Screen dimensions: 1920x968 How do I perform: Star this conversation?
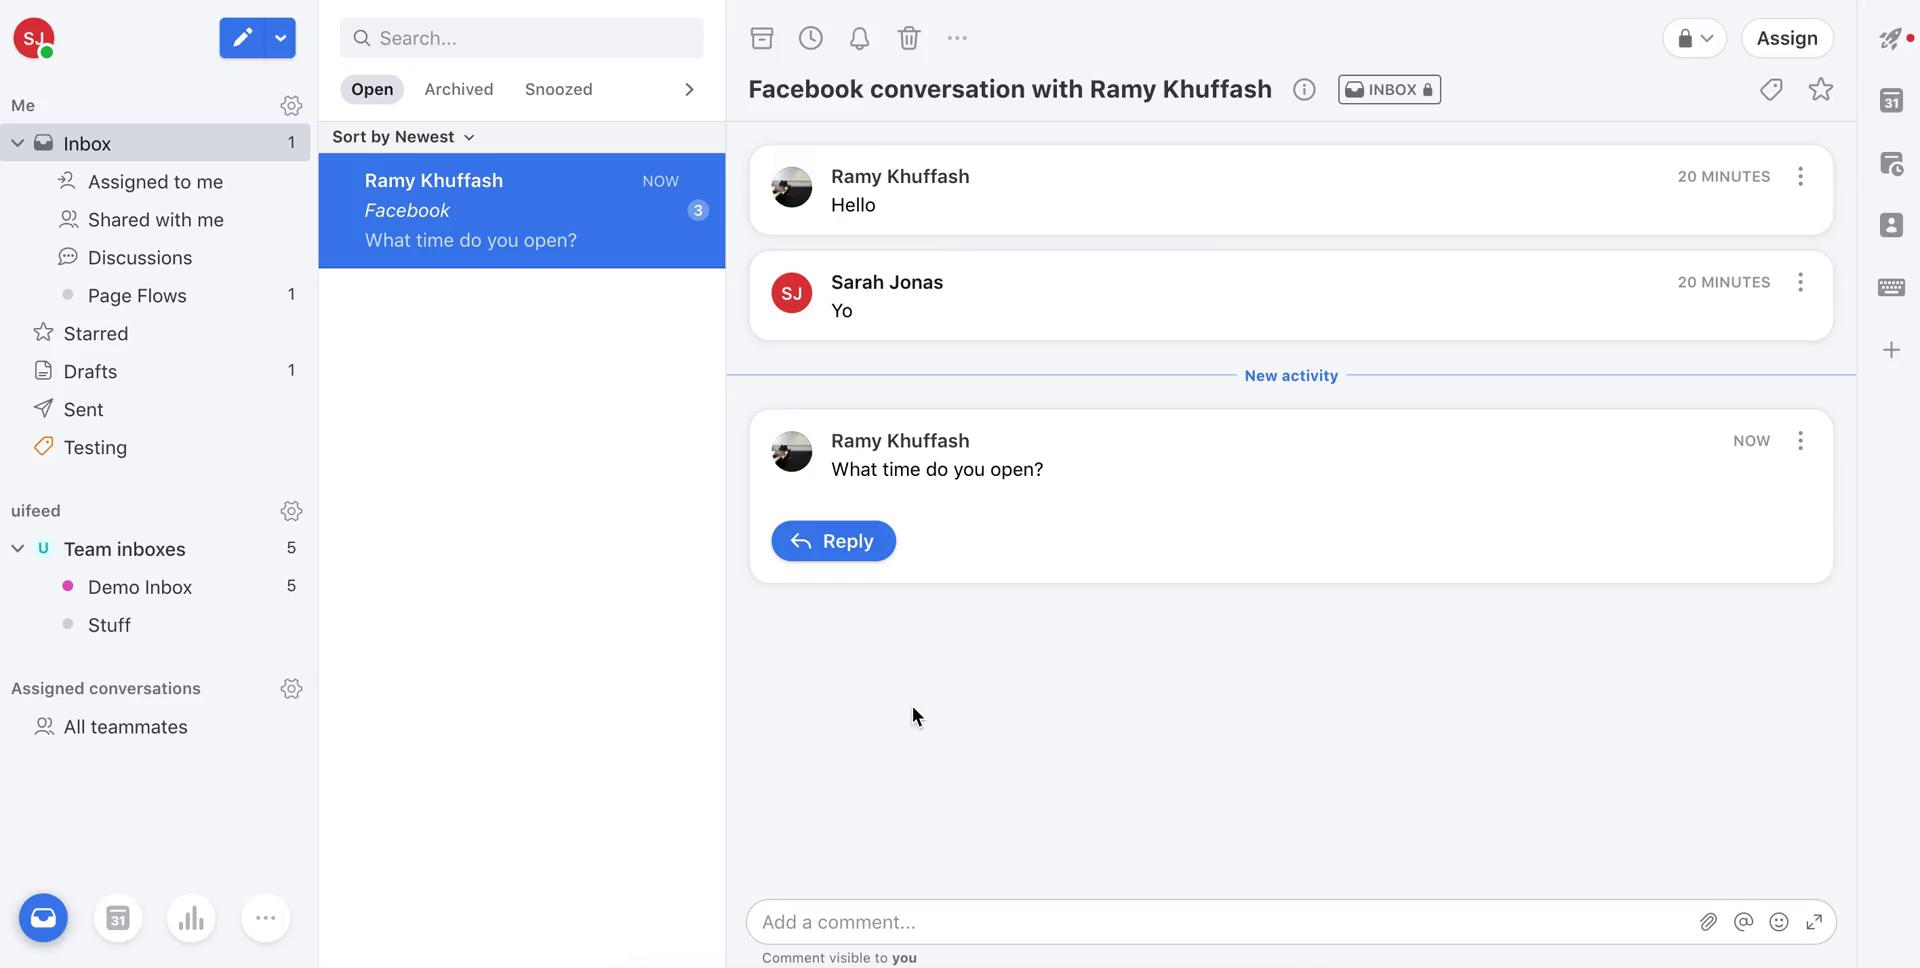pyautogui.click(x=1821, y=90)
